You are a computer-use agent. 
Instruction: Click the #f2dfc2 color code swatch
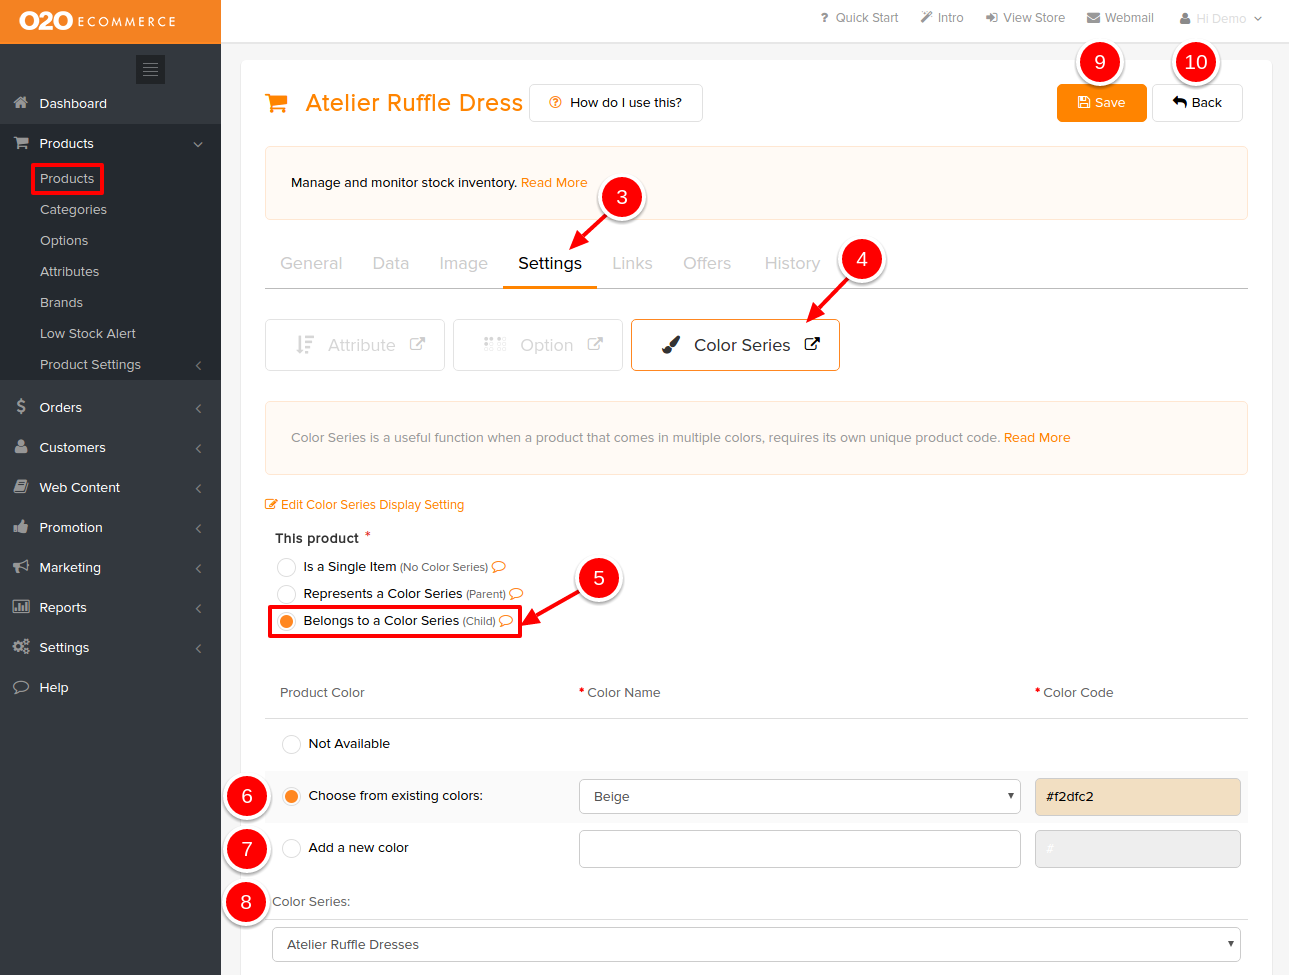1137,797
